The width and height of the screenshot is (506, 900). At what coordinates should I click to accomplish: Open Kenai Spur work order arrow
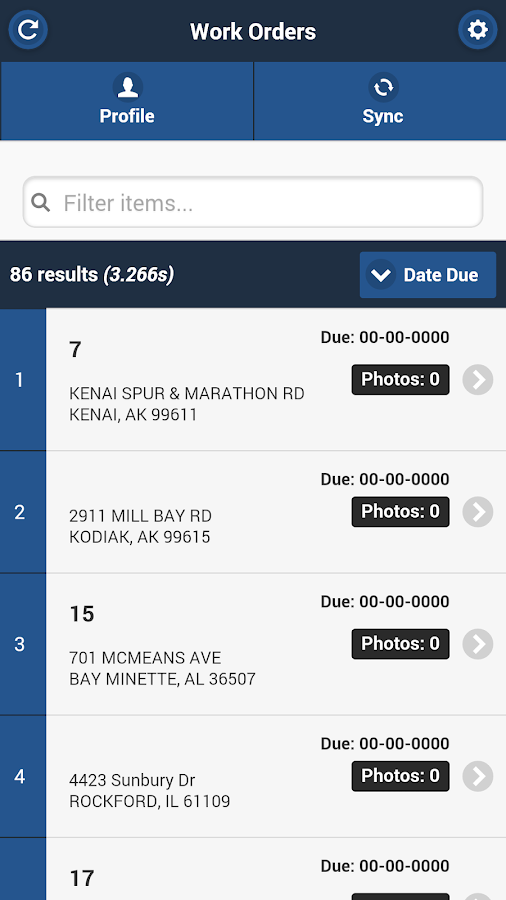[x=477, y=379]
